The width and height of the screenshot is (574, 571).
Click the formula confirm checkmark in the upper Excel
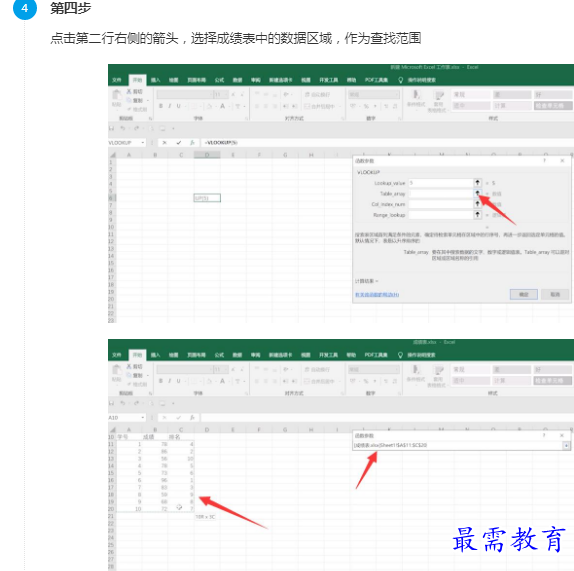tap(179, 143)
